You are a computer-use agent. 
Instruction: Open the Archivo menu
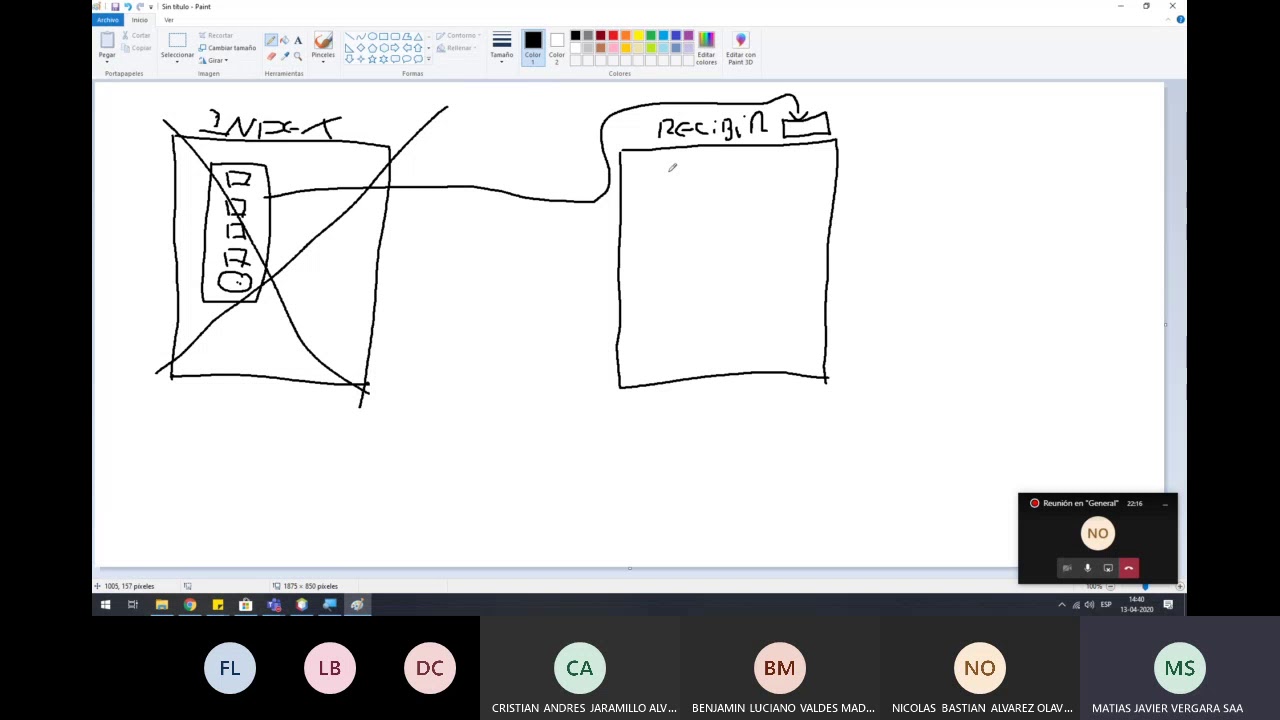108,20
